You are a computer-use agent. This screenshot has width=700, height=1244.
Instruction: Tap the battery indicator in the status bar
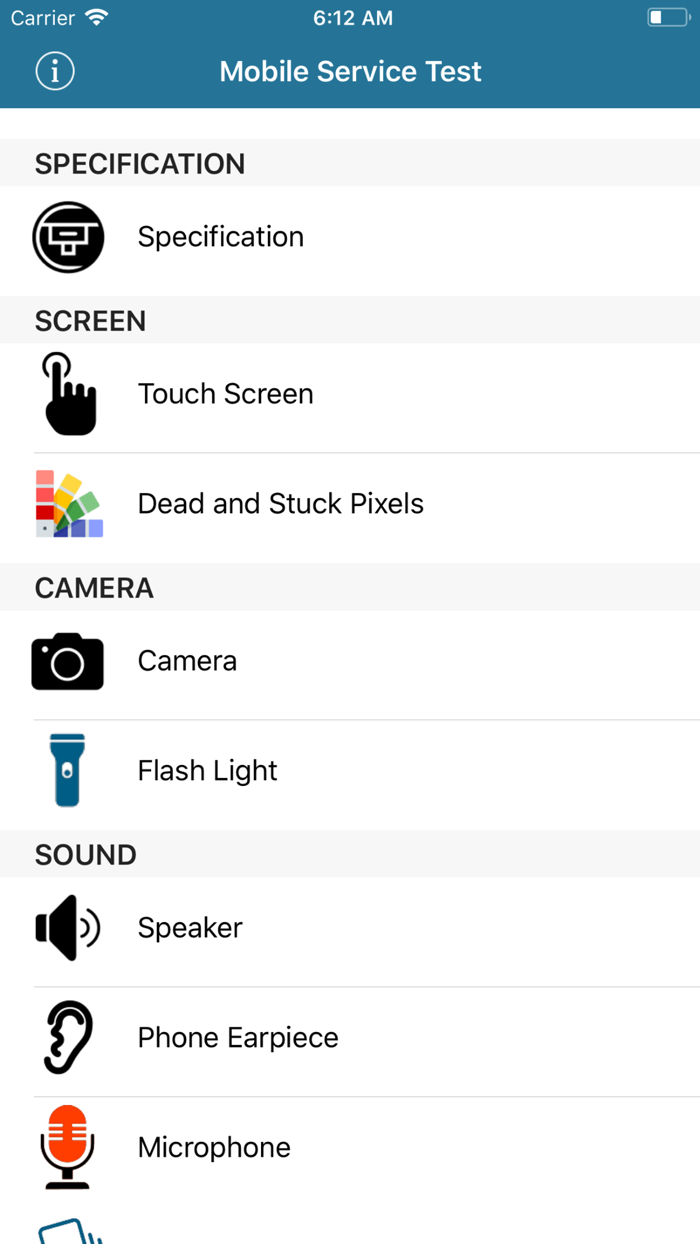pyautogui.click(x=666, y=16)
